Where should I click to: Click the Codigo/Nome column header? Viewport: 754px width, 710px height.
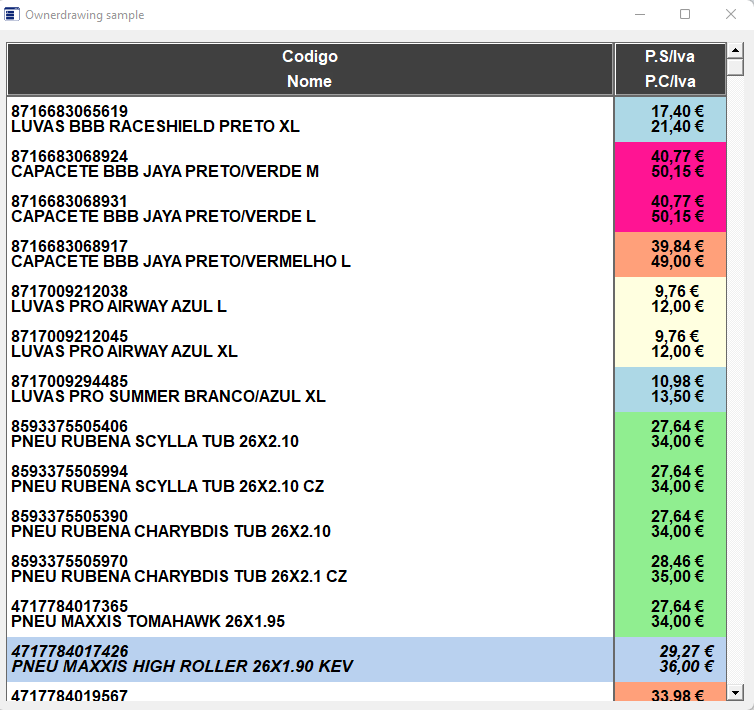coord(310,69)
